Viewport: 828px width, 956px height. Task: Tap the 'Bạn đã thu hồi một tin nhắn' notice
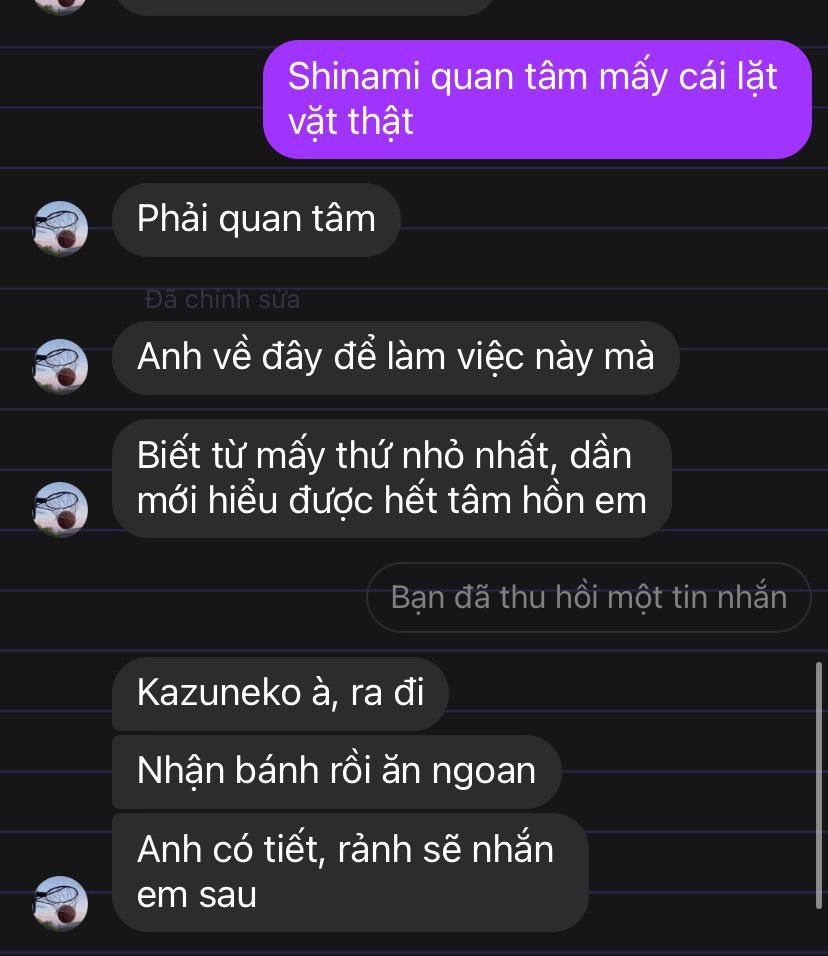pyautogui.click(x=588, y=598)
